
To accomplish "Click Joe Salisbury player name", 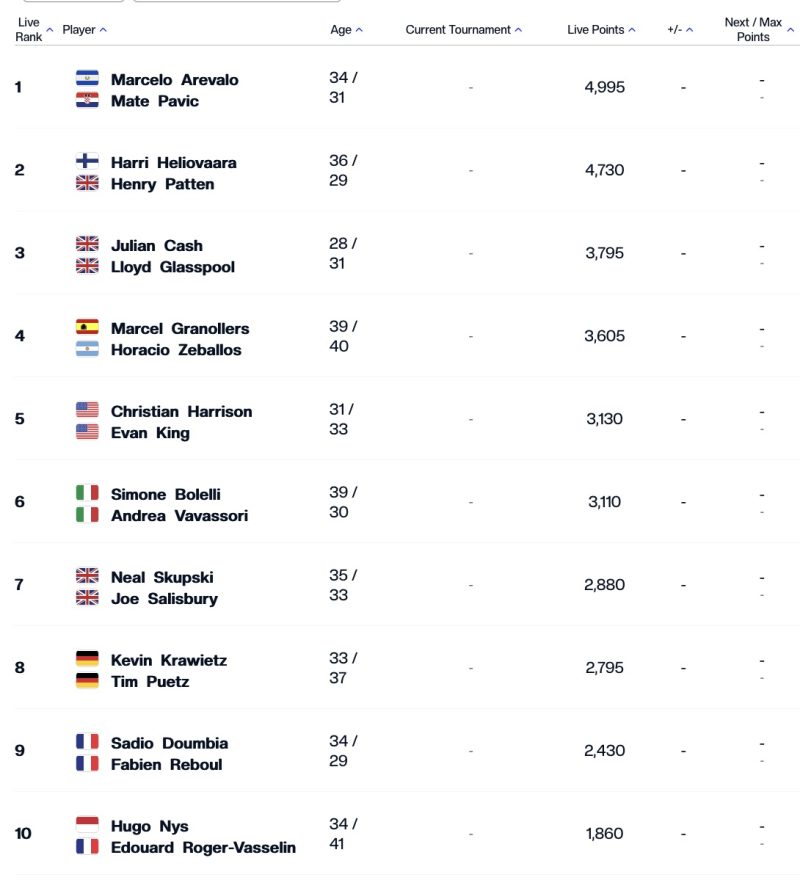I will click(x=164, y=598).
